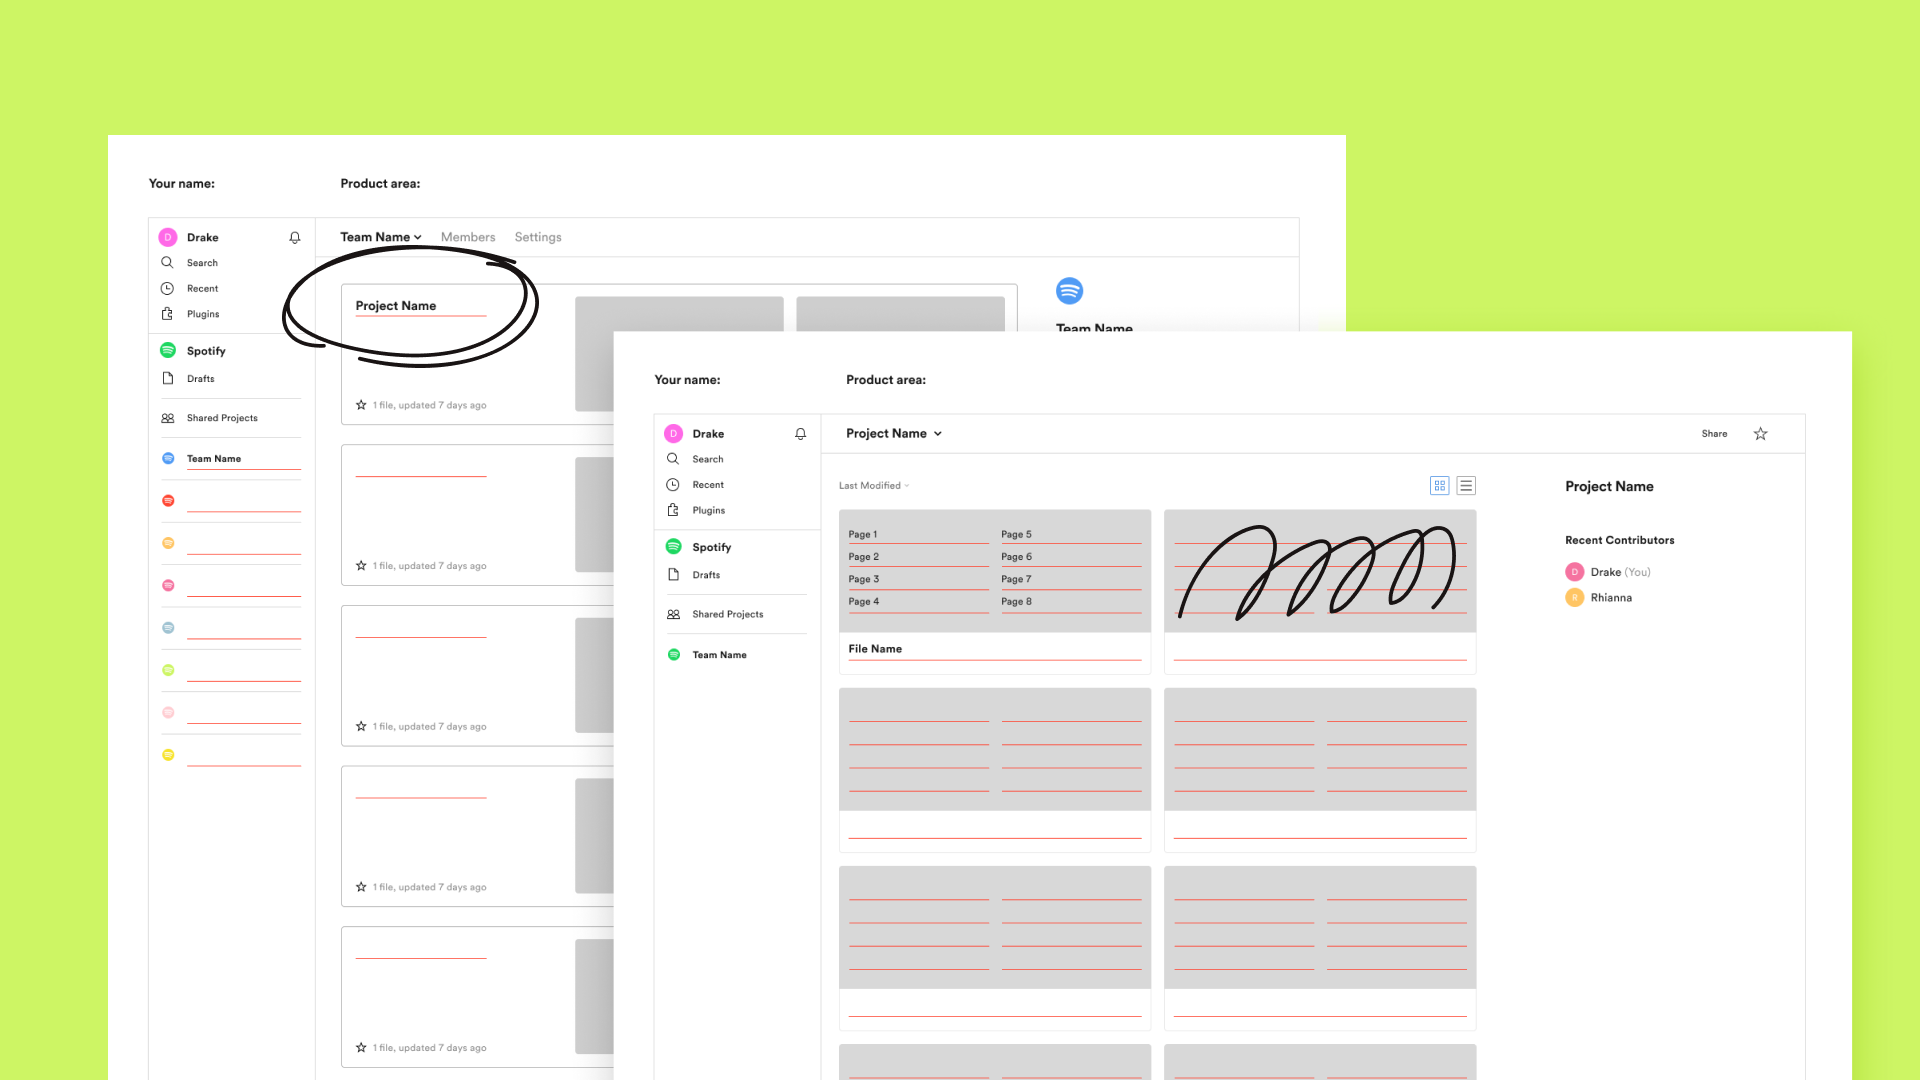
Task: Toggle star on first file listing
Action: point(361,405)
